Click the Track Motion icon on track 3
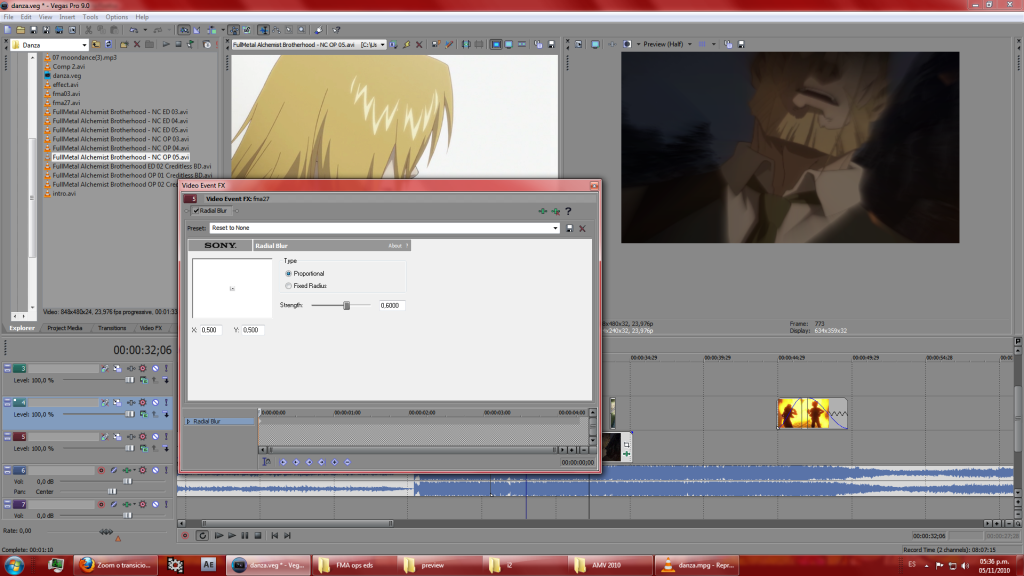 [x=118, y=368]
